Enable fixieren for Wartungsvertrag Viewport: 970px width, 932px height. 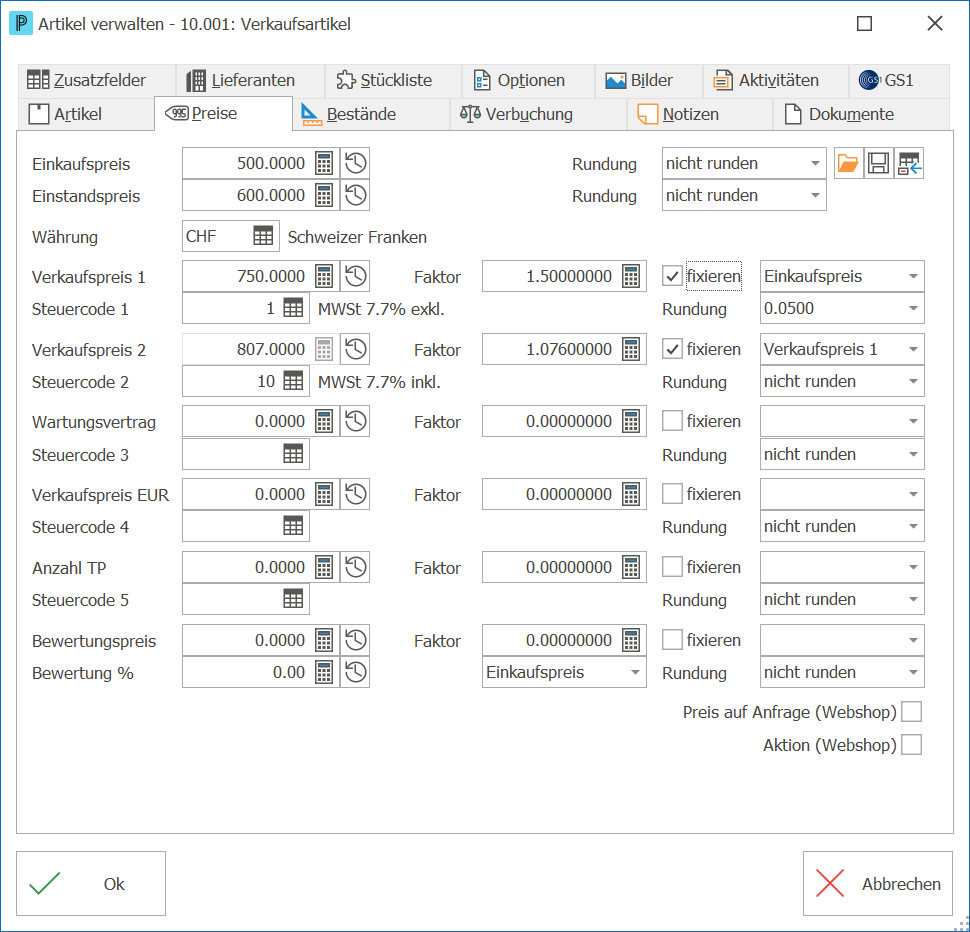coord(672,421)
